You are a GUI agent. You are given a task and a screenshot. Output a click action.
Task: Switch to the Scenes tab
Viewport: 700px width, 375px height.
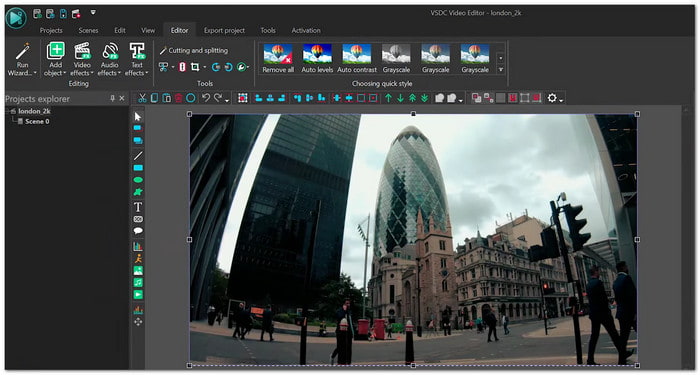(88, 30)
